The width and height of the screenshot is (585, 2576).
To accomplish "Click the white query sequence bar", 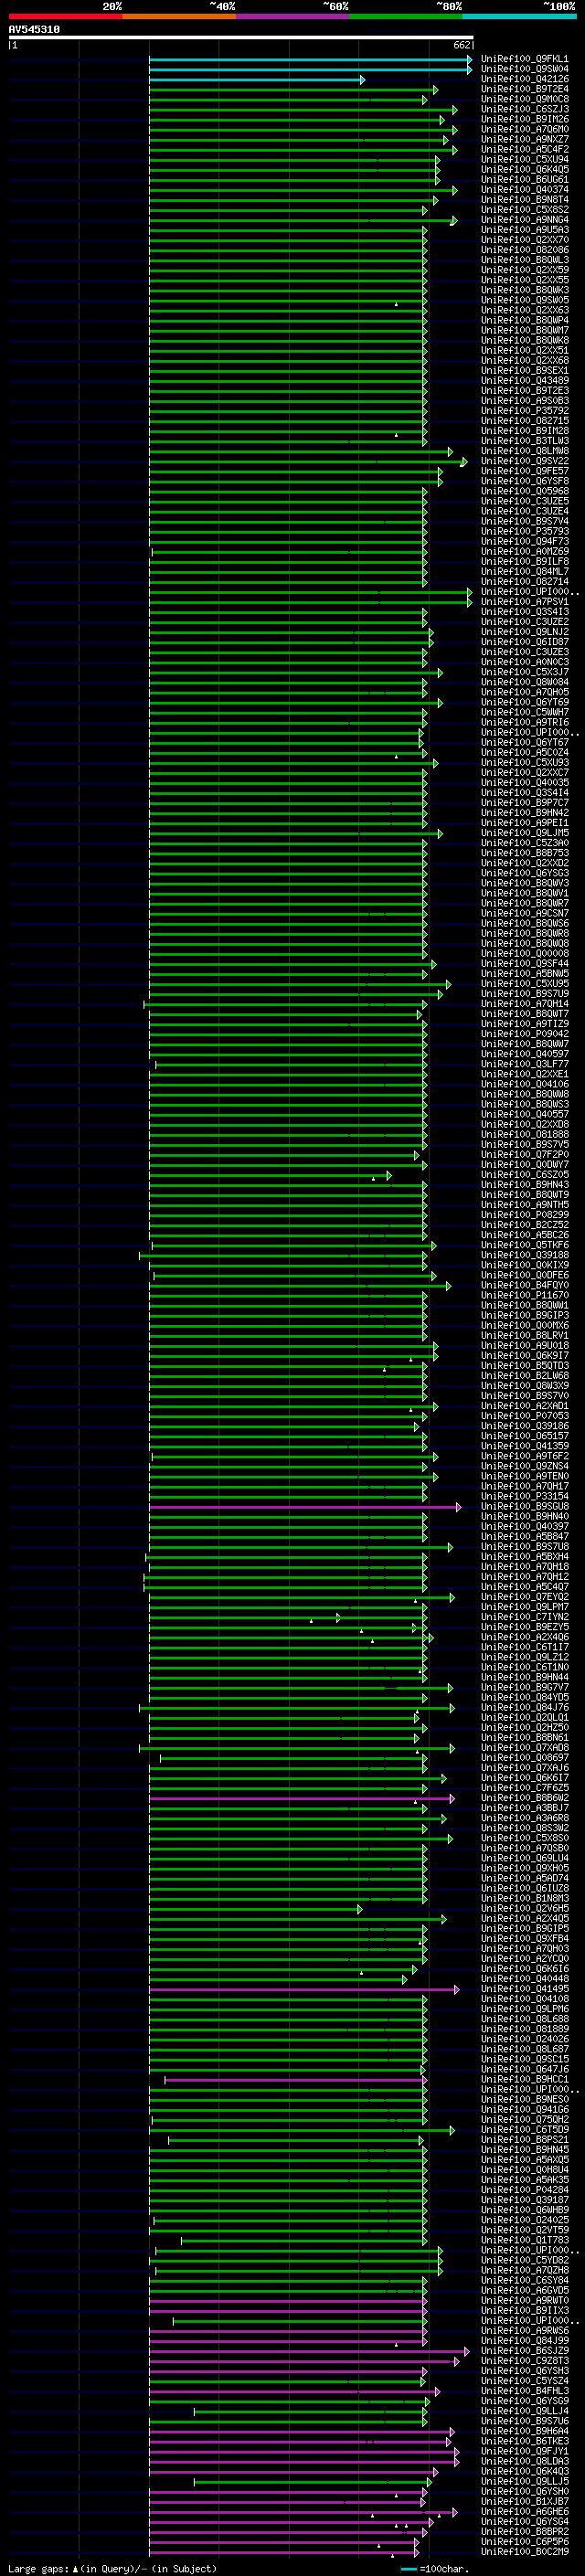I will point(241,38).
